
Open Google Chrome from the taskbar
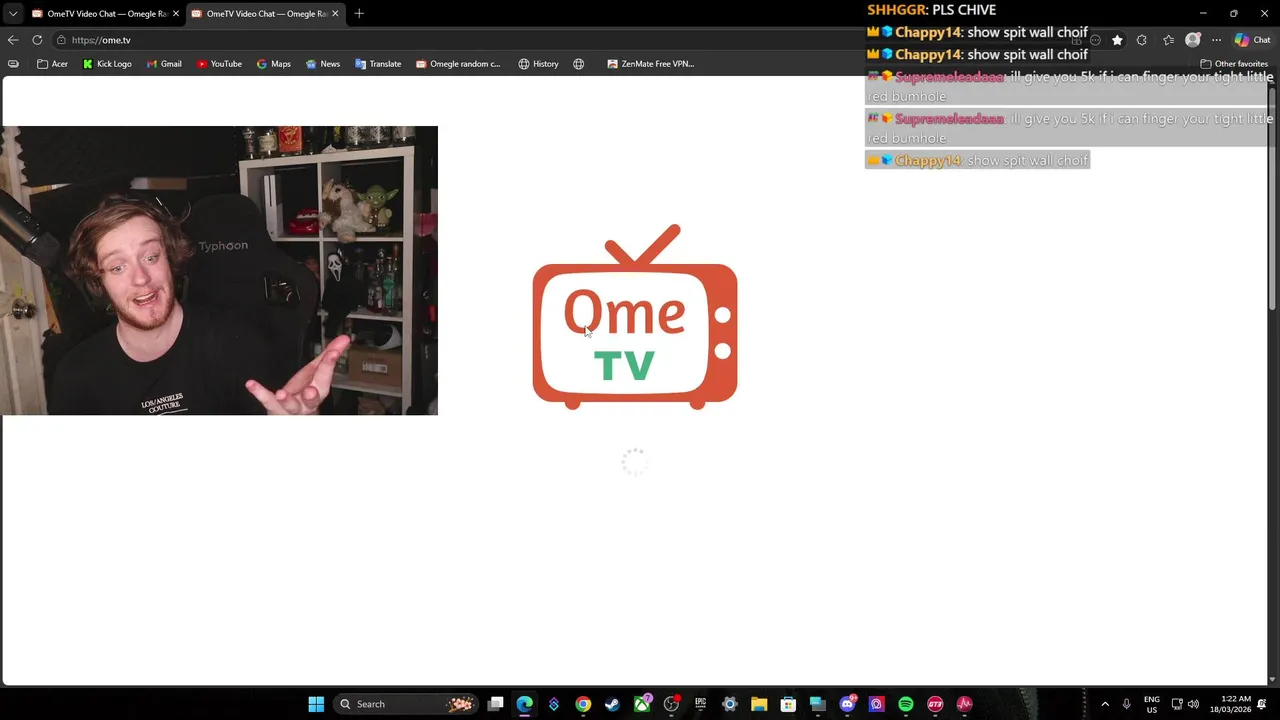(x=583, y=704)
